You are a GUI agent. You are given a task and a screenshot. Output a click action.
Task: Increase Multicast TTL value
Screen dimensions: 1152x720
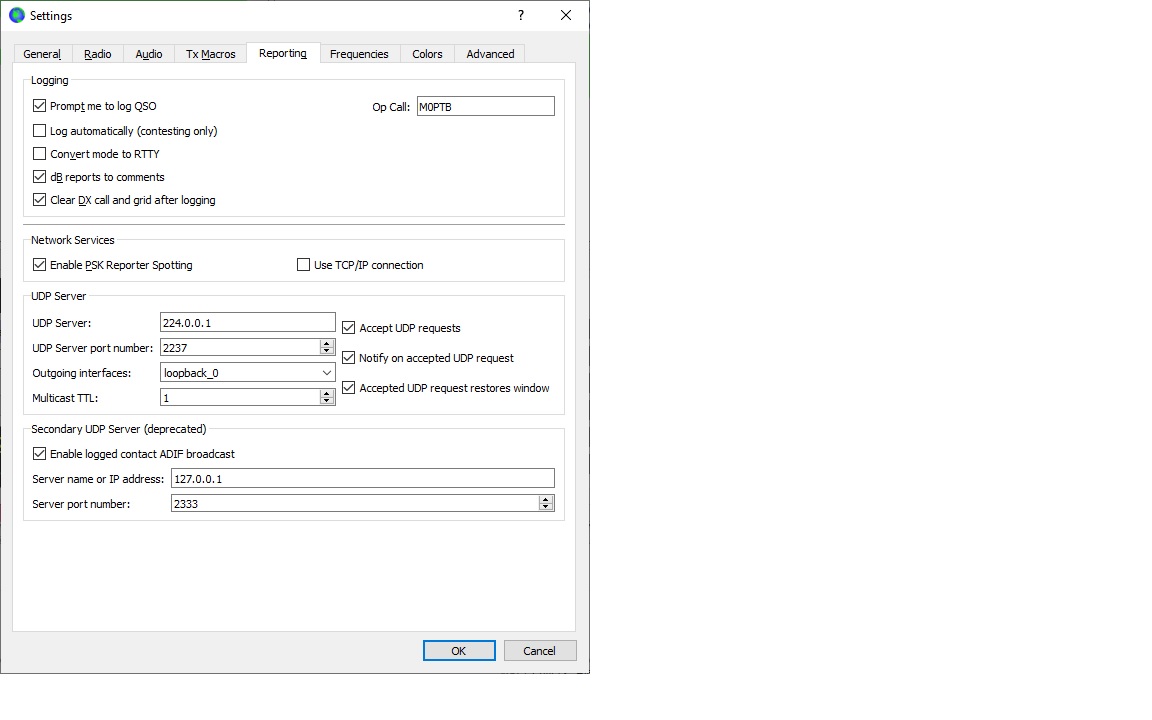click(328, 393)
